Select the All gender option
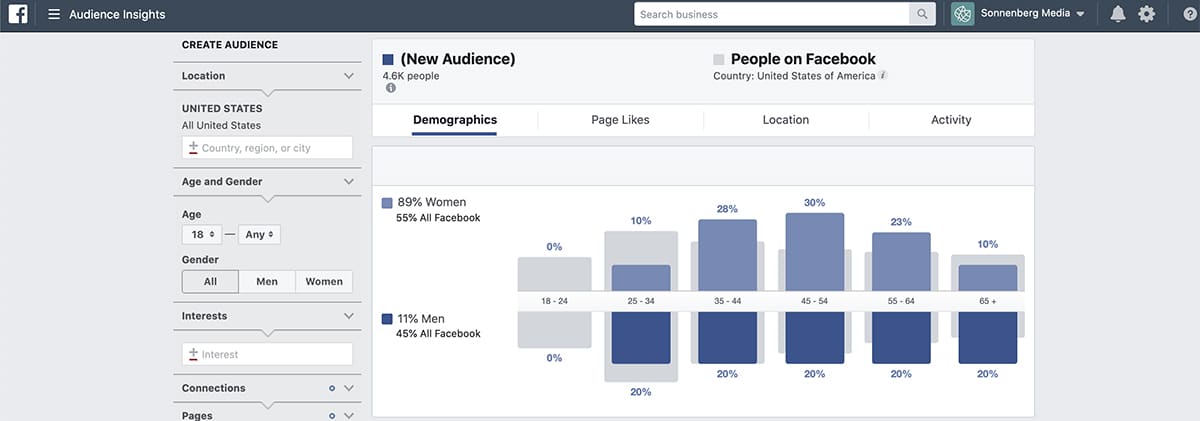Image resolution: width=1200 pixels, height=421 pixels. point(210,282)
